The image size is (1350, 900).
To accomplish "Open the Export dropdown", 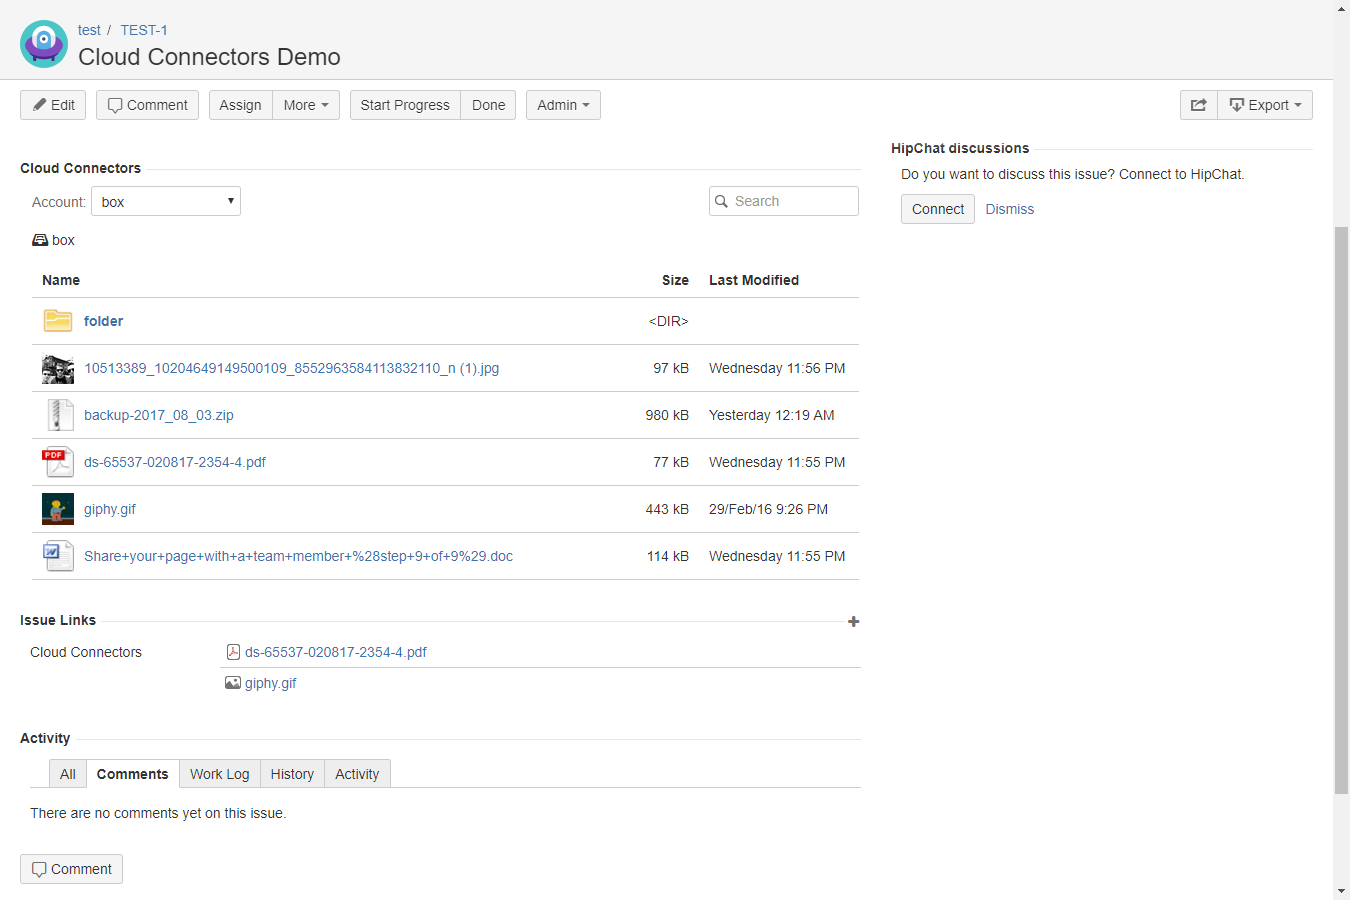I will point(1265,105).
